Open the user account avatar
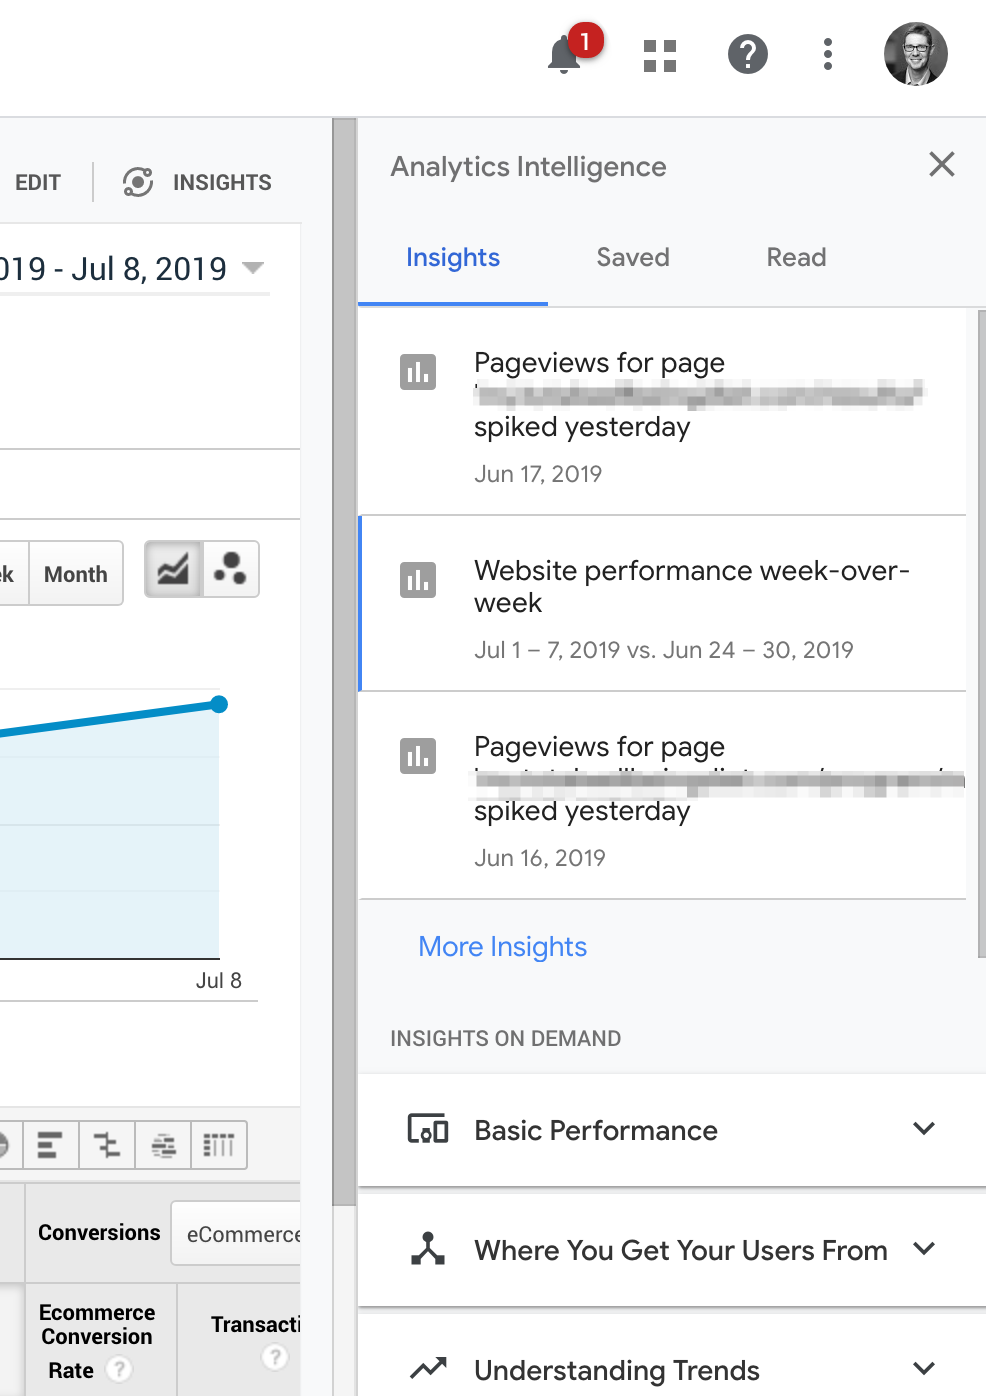This screenshot has height=1396, width=986. pos(916,54)
